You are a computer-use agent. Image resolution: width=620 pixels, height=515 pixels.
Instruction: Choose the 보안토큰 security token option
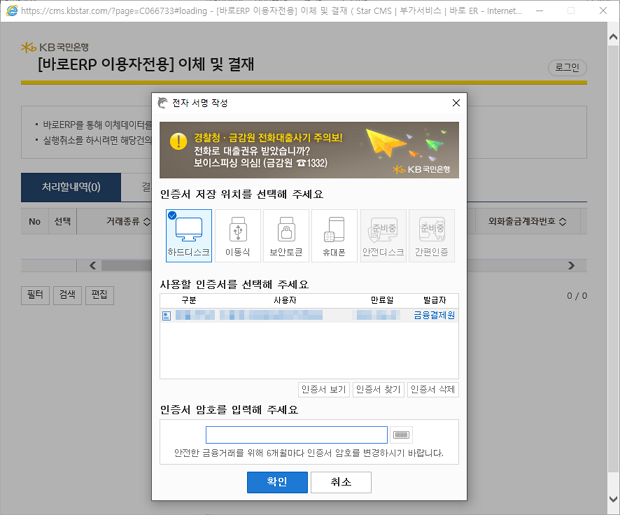[x=286, y=236]
